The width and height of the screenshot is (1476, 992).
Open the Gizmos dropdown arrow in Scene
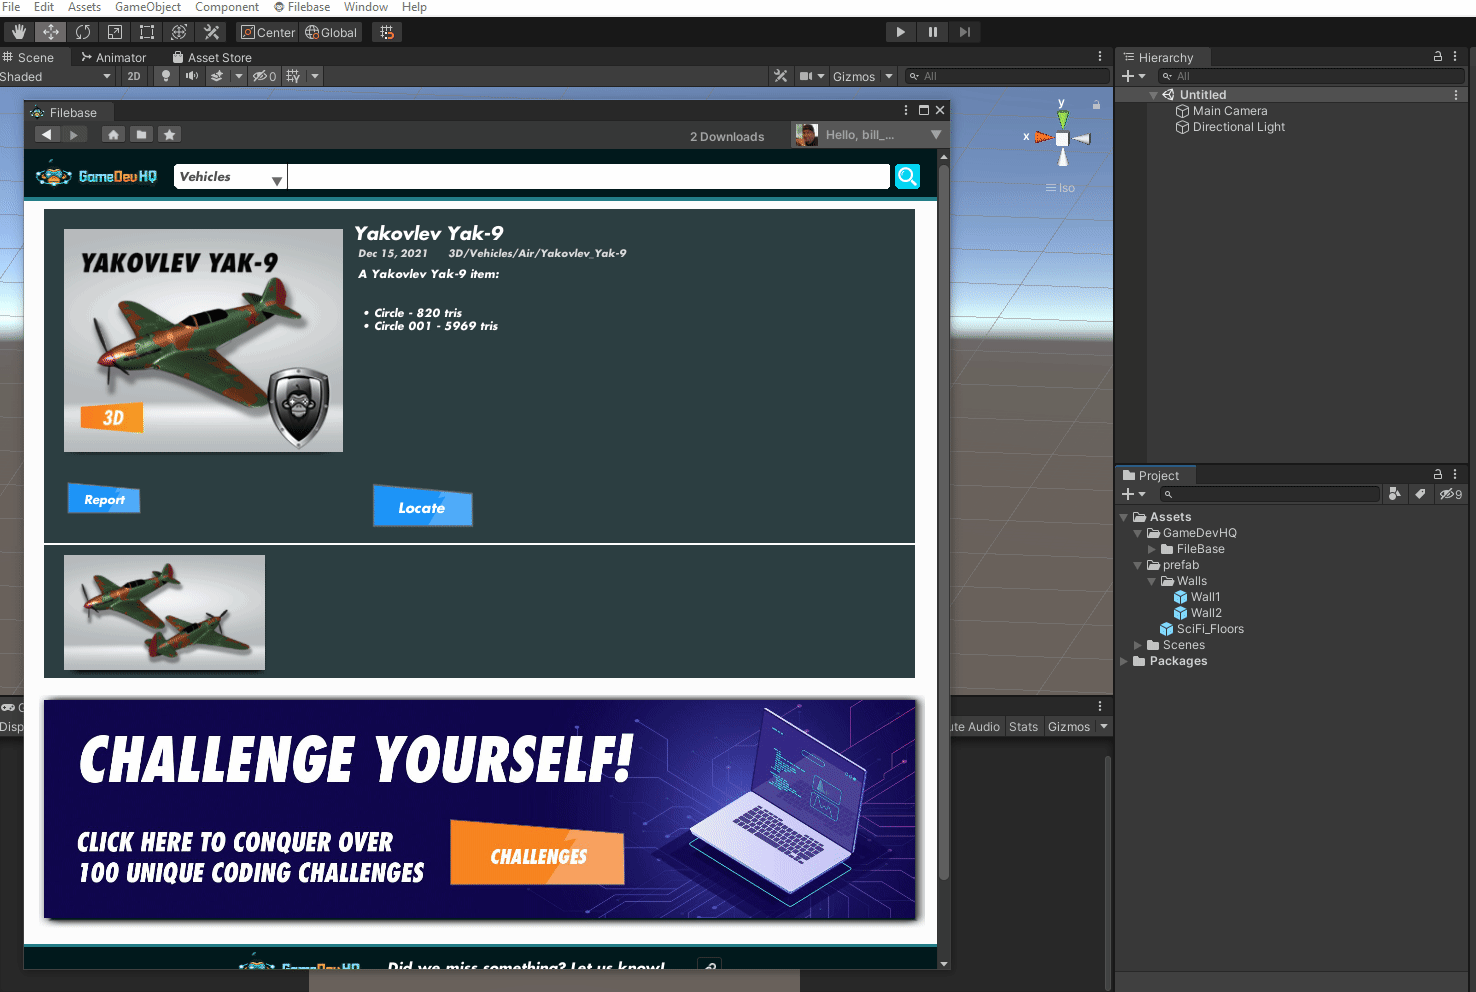click(889, 76)
